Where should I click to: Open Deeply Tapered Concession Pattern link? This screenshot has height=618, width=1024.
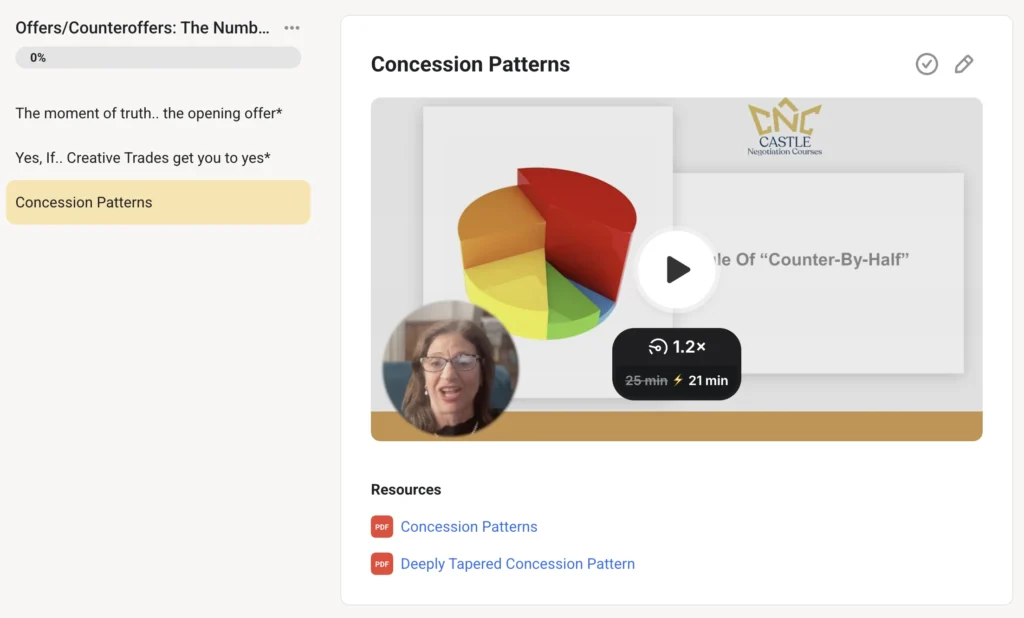coord(517,564)
